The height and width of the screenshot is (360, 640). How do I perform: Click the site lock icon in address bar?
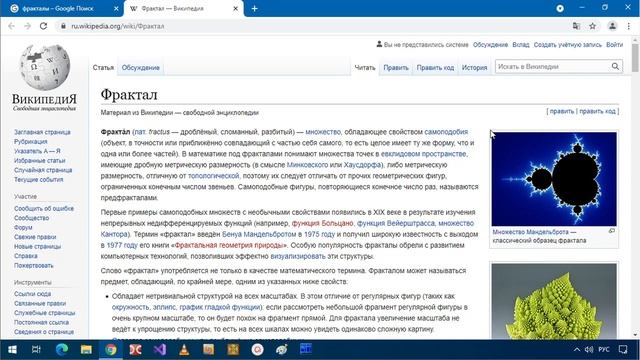point(63,26)
